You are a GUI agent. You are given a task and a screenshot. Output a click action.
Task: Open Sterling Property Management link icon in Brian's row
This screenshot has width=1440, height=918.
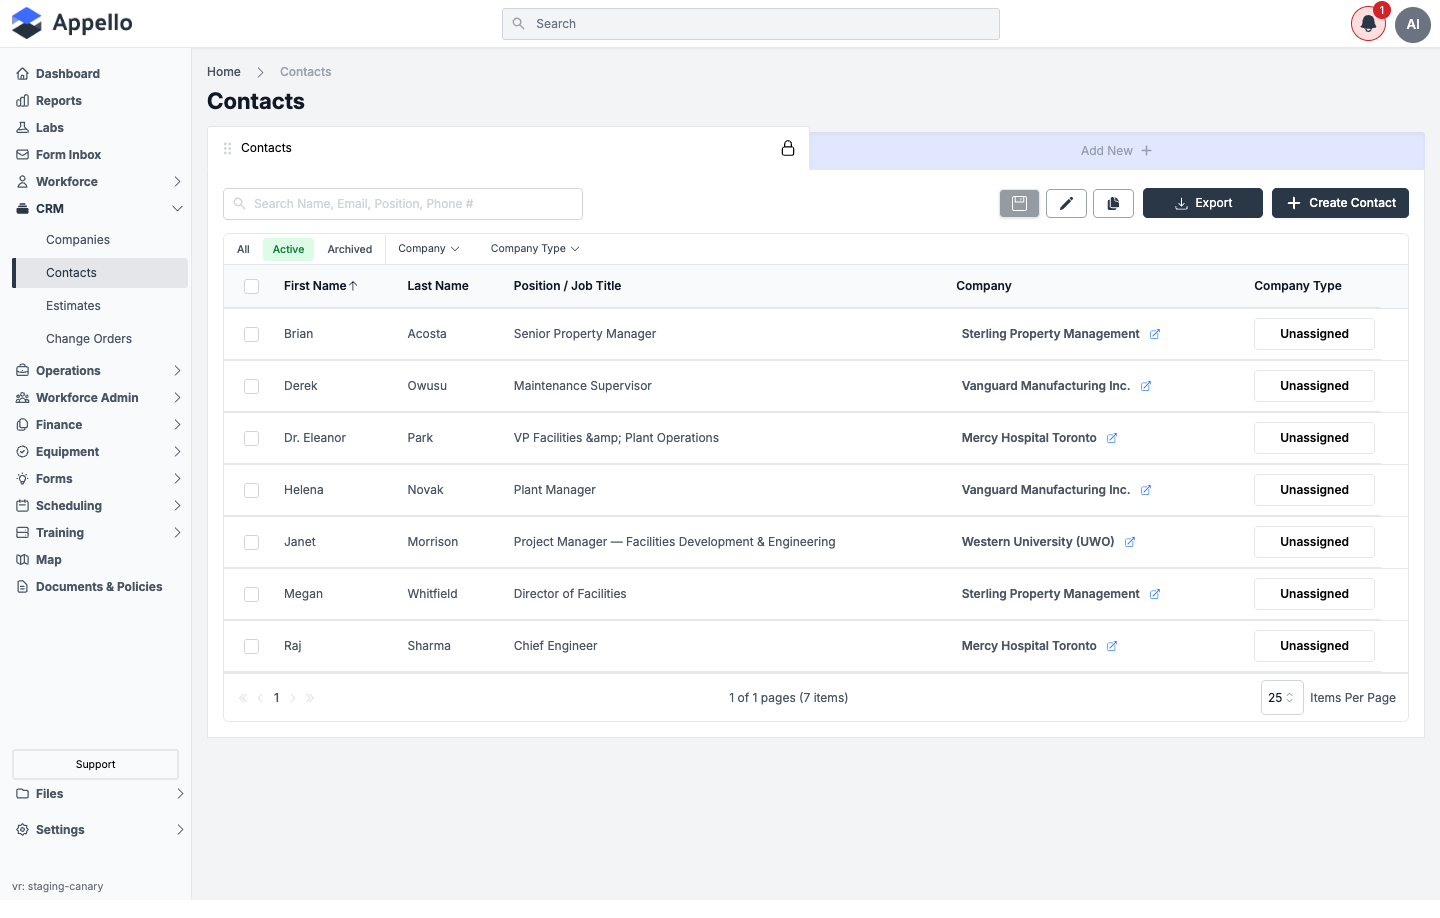coord(1155,334)
